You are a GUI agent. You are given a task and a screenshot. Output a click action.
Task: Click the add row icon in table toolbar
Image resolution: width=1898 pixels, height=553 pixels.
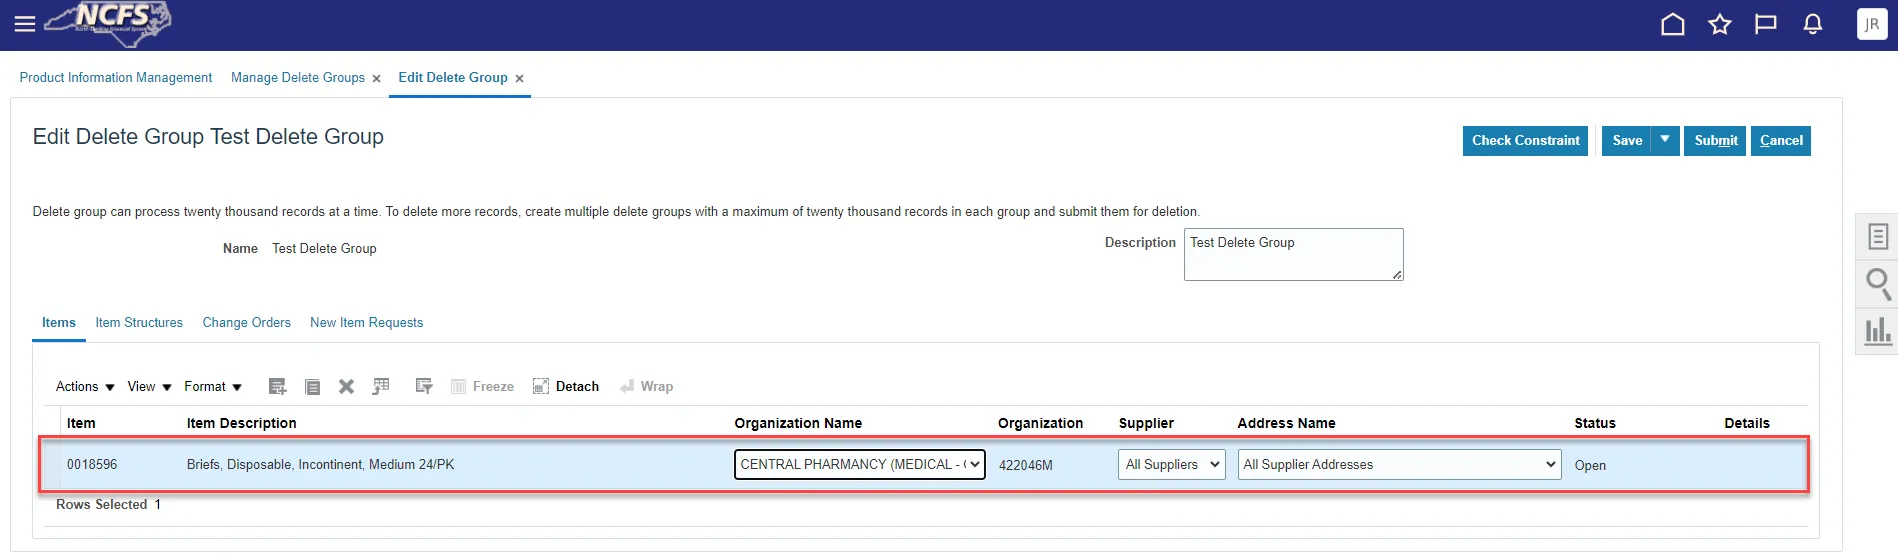[278, 387]
